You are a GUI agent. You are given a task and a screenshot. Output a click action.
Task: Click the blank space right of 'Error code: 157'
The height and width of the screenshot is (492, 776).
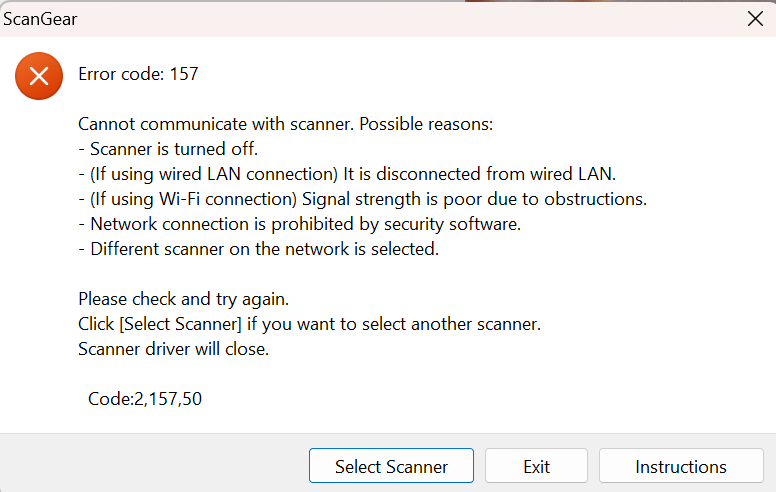pos(450,74)
